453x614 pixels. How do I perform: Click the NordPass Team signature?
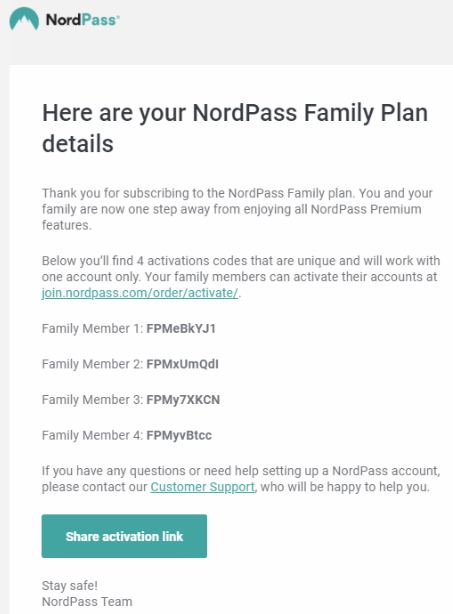pos(87,601)
